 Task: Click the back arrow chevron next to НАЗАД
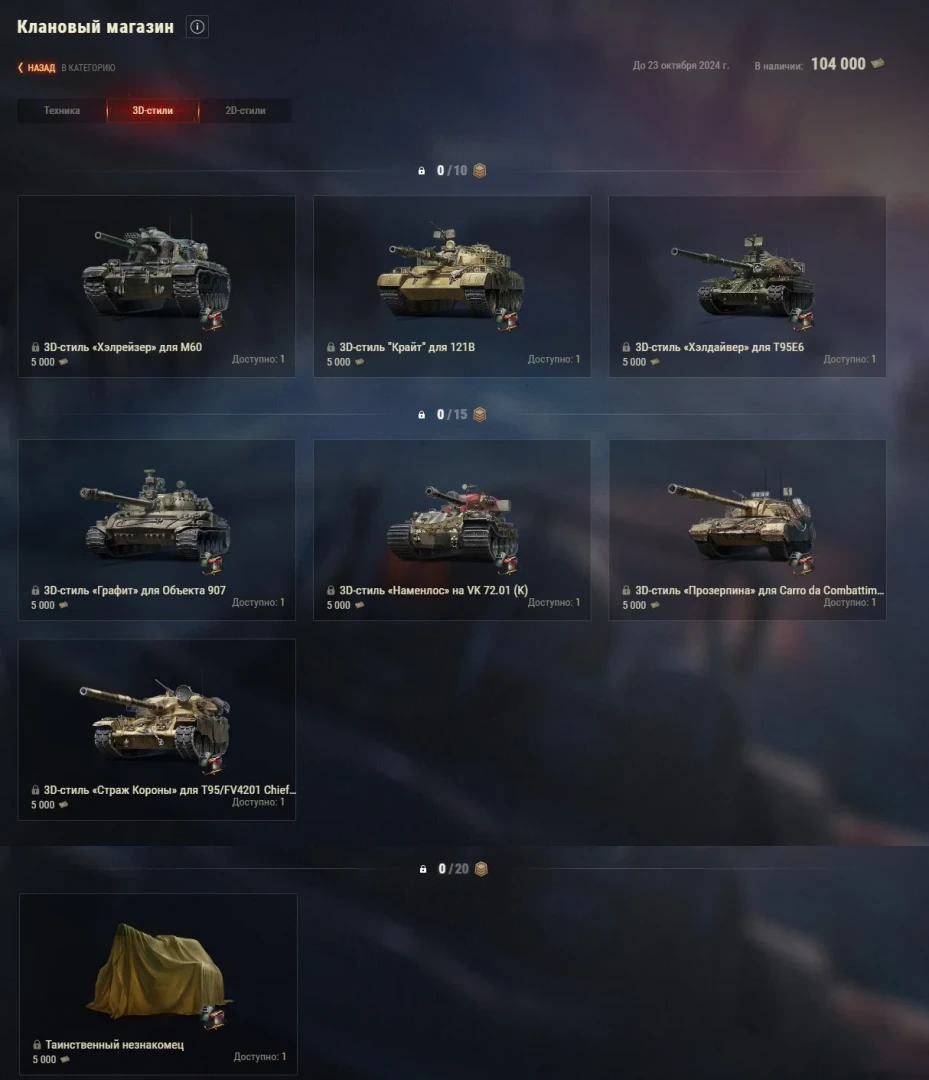coord(21,68)
